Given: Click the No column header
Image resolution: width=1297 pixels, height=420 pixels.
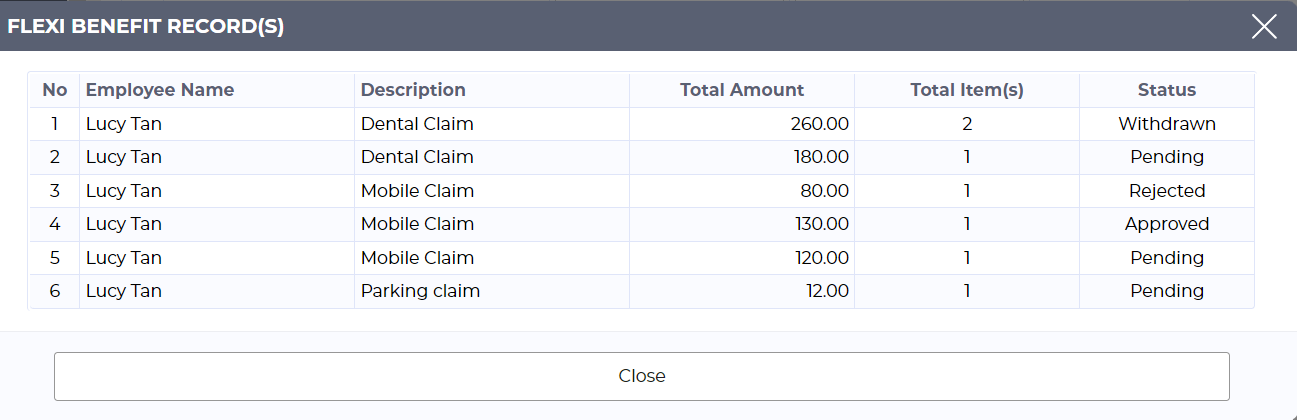Looking at the screenshot, I should 55,90.
